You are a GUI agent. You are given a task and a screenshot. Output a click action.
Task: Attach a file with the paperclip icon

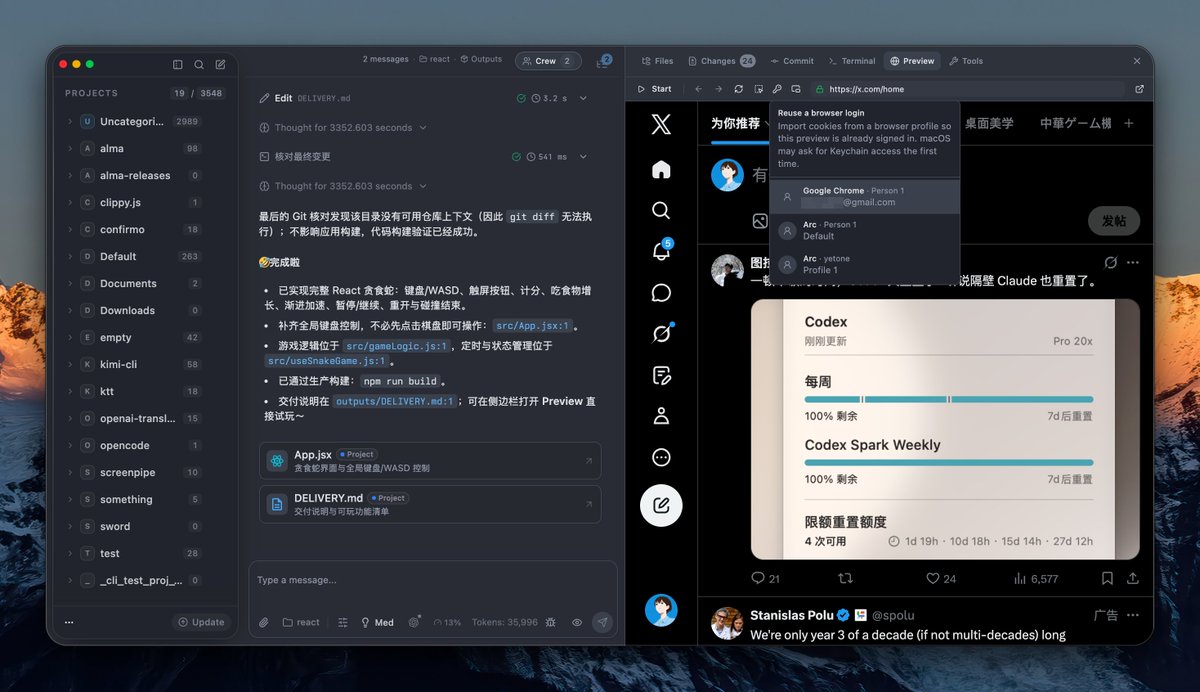click(264, 622)
